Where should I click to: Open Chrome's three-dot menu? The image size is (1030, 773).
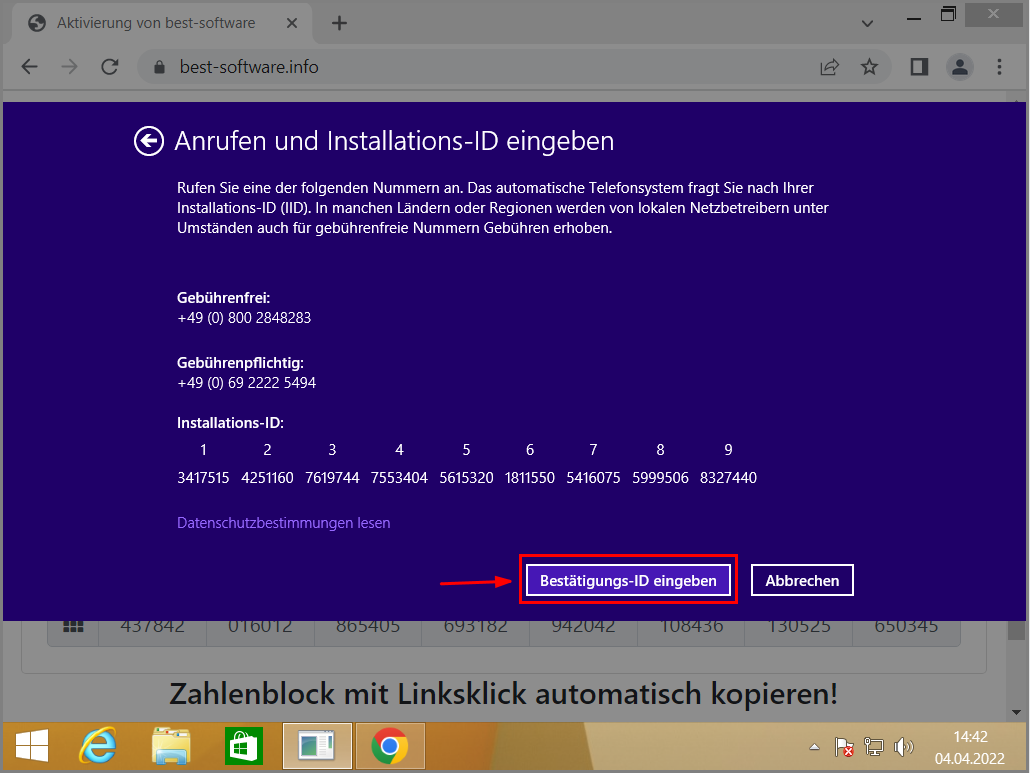tap(999, 66)
